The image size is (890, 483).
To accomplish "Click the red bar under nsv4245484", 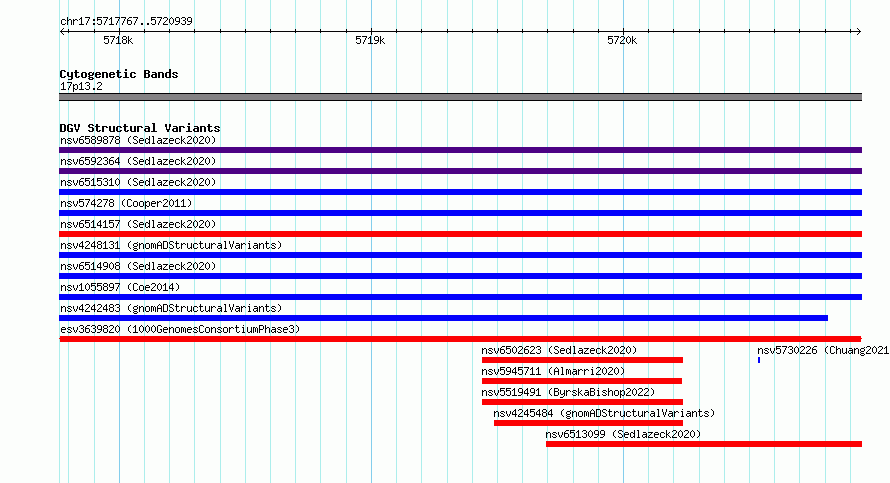I will pos(589,423).
